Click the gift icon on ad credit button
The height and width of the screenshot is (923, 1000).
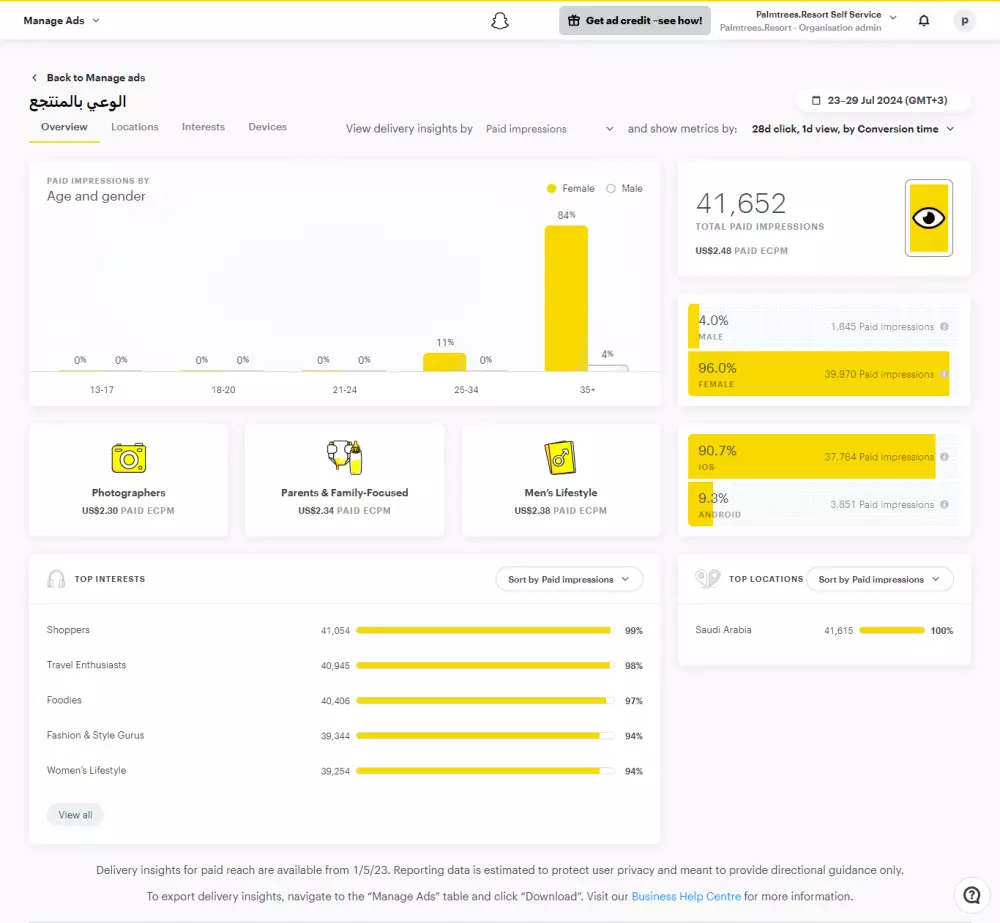574,20
